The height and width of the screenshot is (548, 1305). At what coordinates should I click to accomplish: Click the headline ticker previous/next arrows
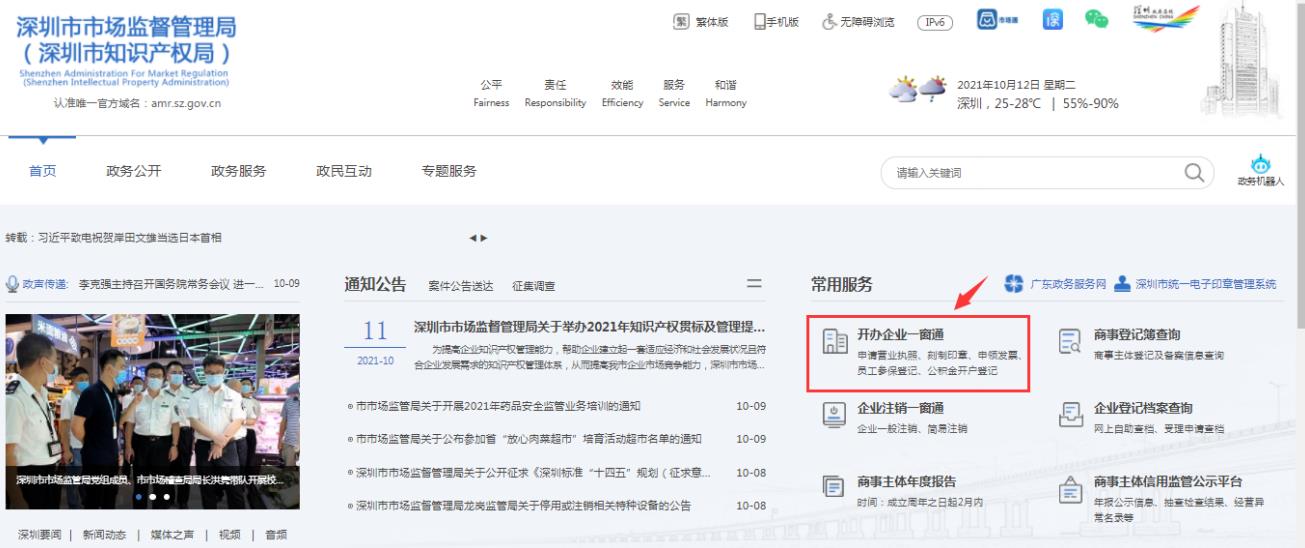478,238
